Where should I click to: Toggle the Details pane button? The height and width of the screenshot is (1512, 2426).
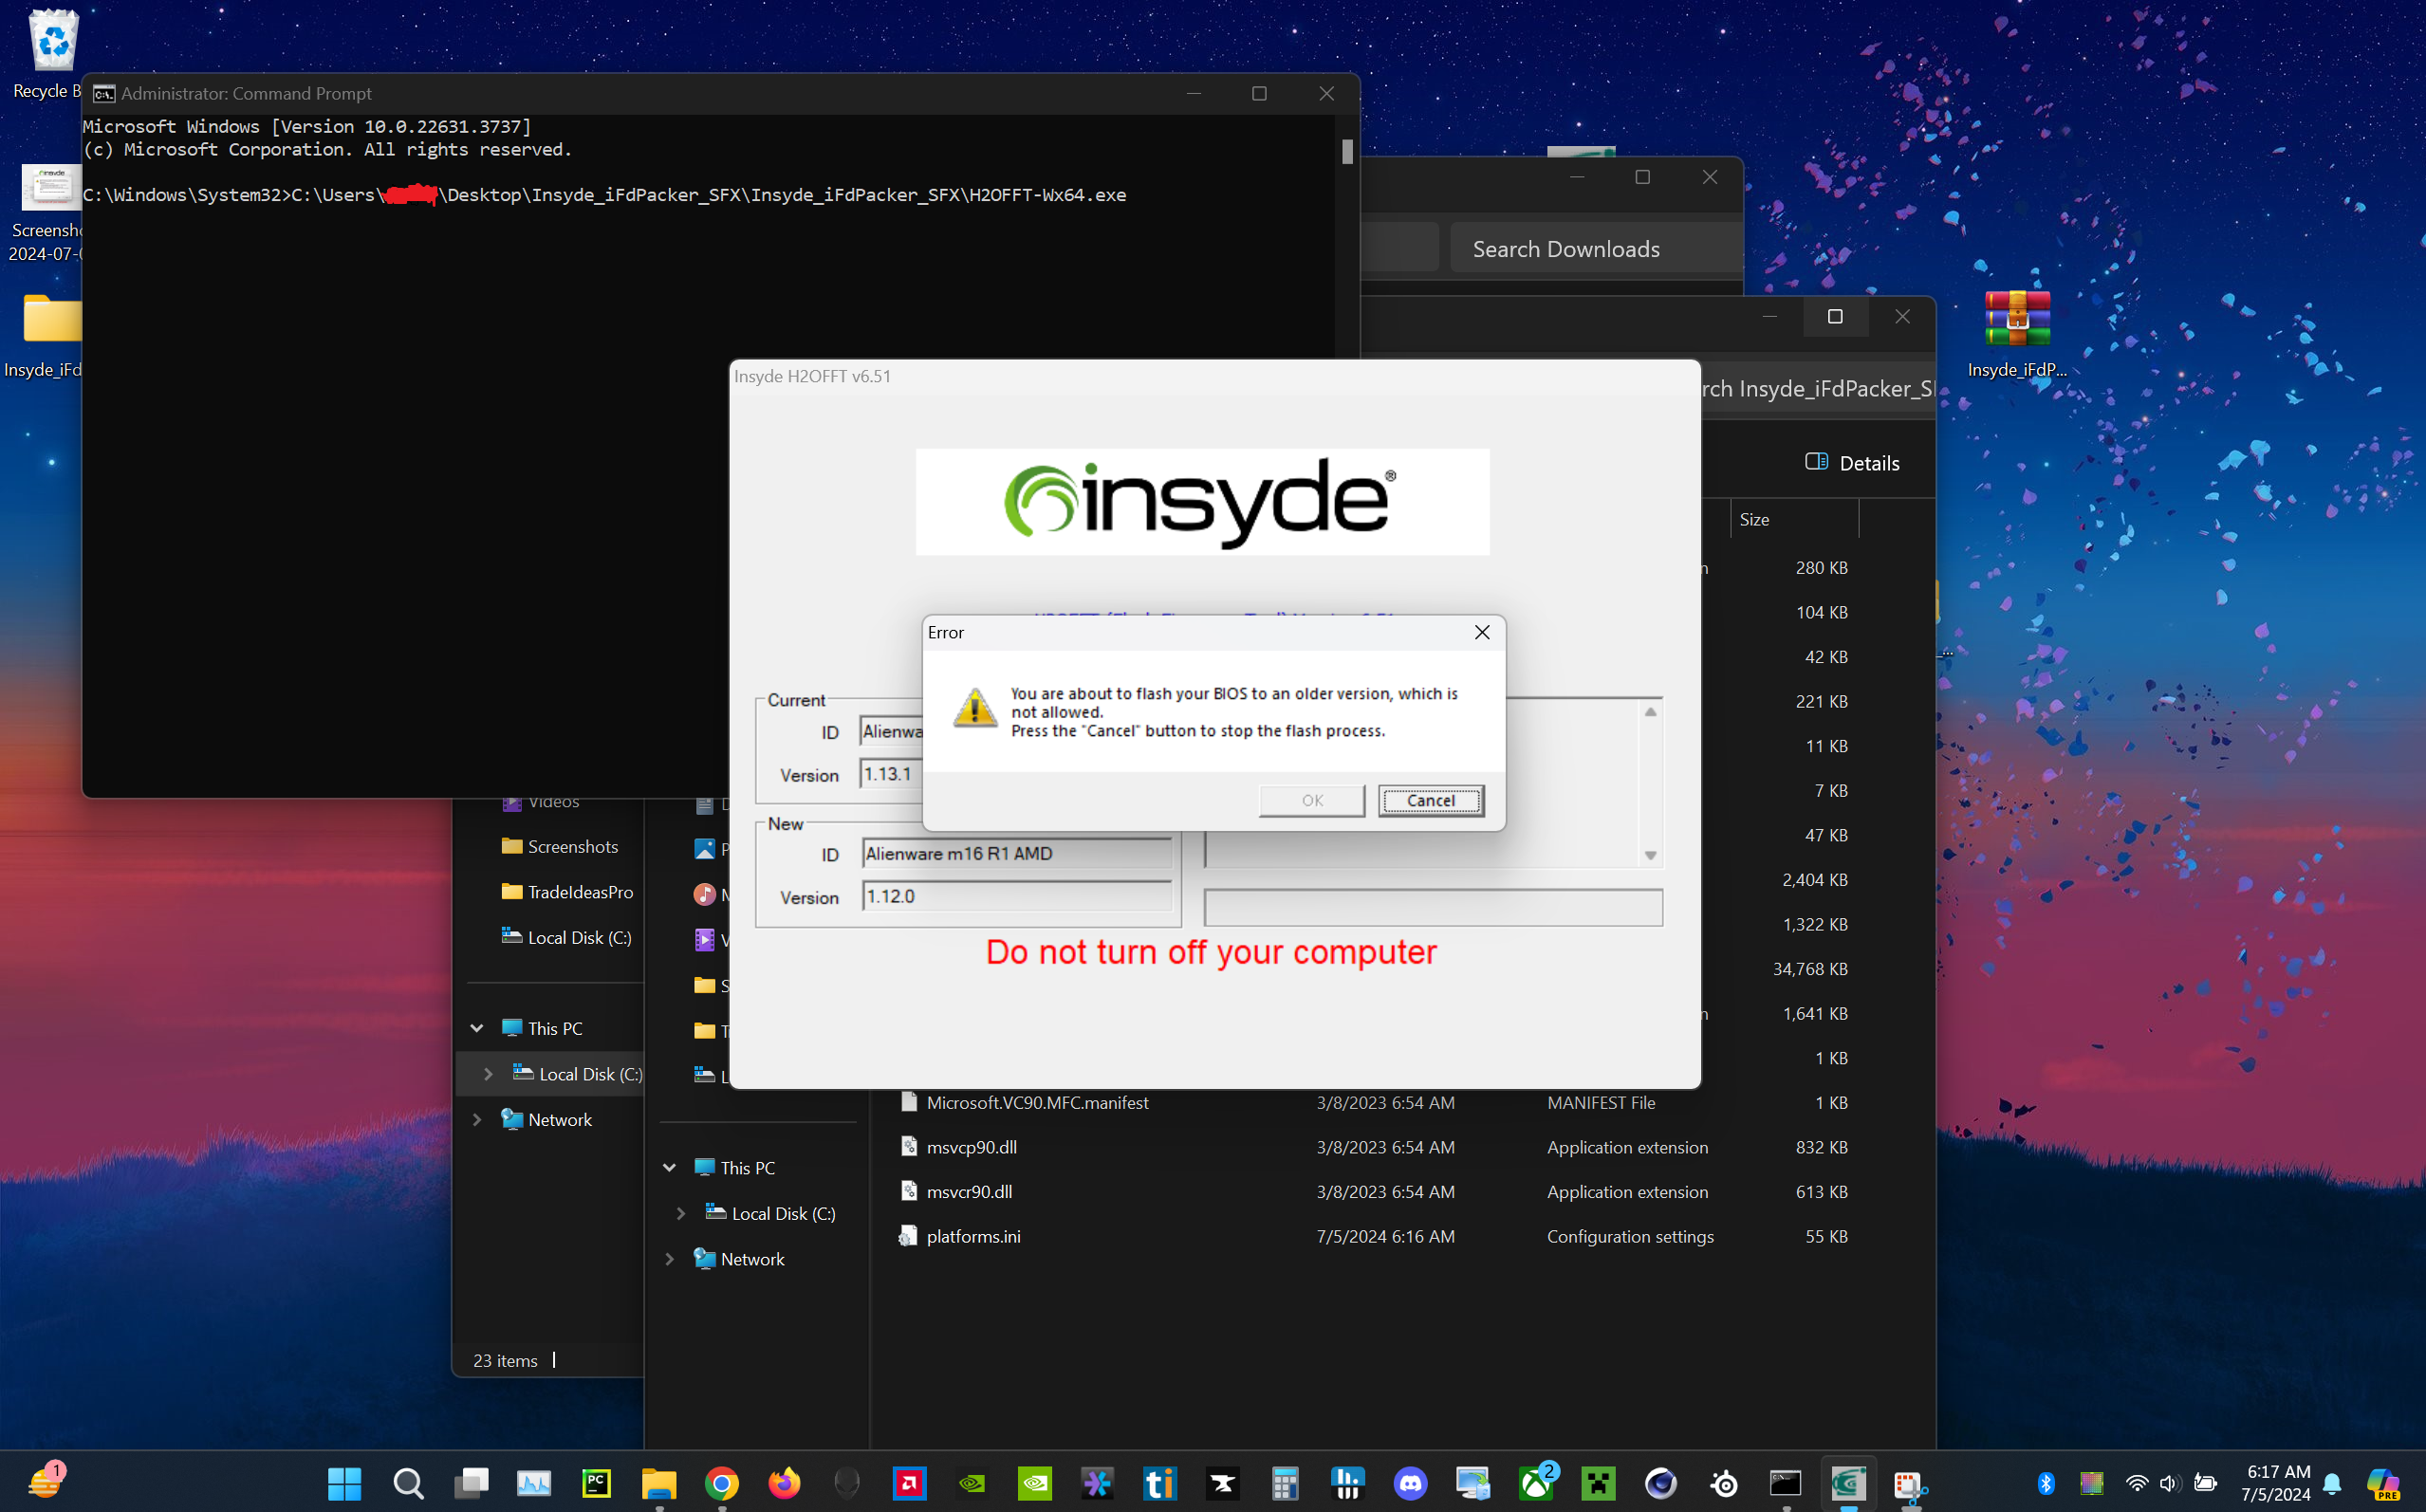coord(1852,463)
